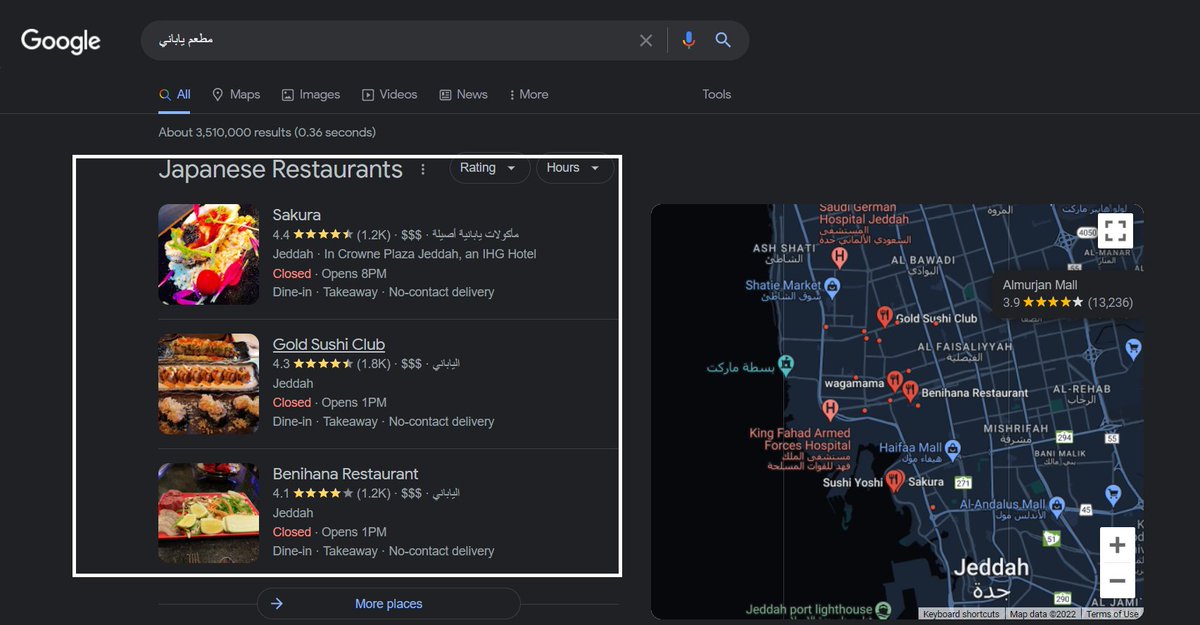Click the Shatie Market shopping pin on map
This screenshot has height=625, width=1200.
pos(831,286)
